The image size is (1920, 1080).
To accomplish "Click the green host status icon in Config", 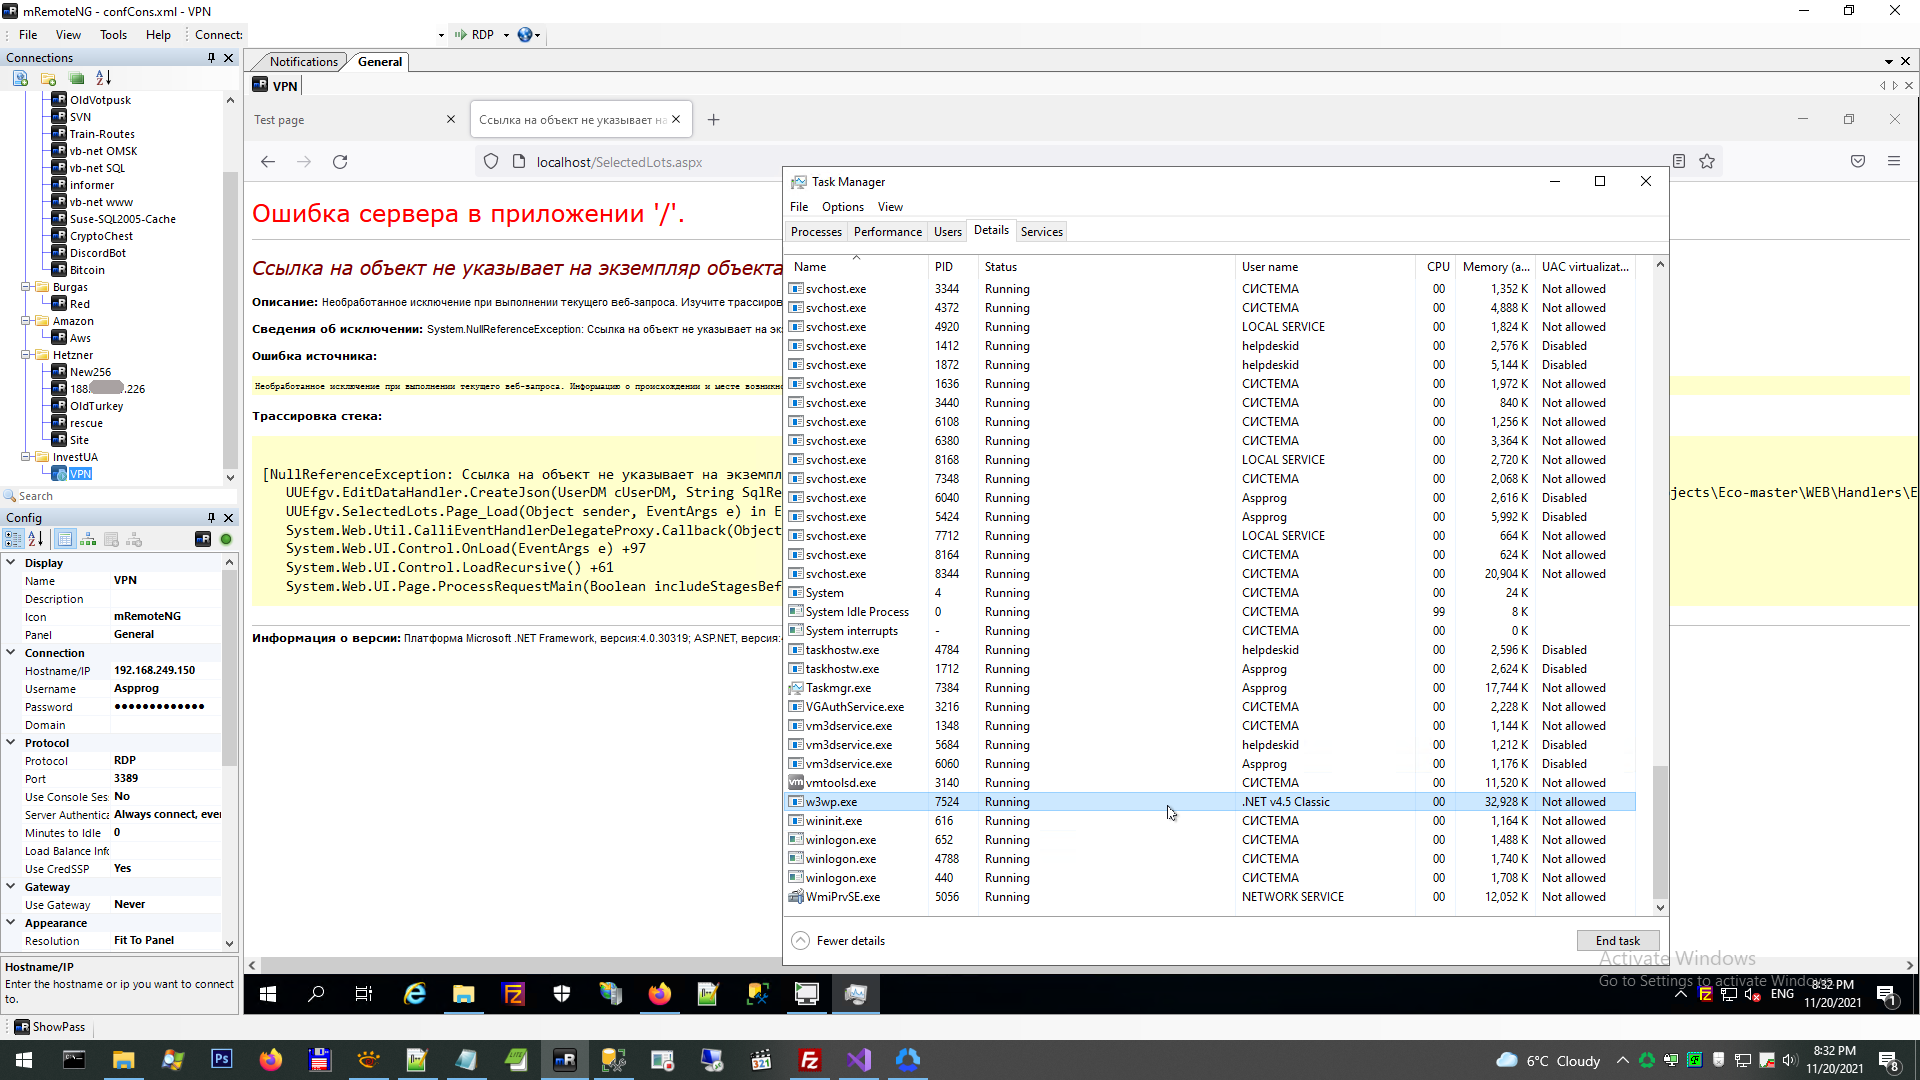I will click(226, 540).
